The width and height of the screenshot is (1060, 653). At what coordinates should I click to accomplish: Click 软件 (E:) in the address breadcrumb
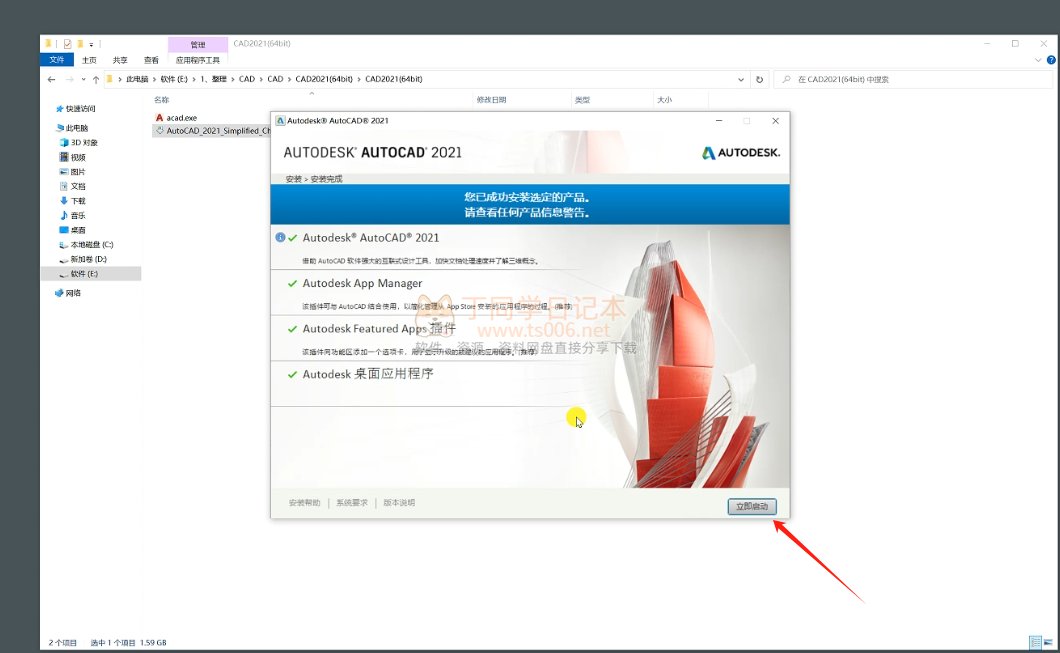174,79
